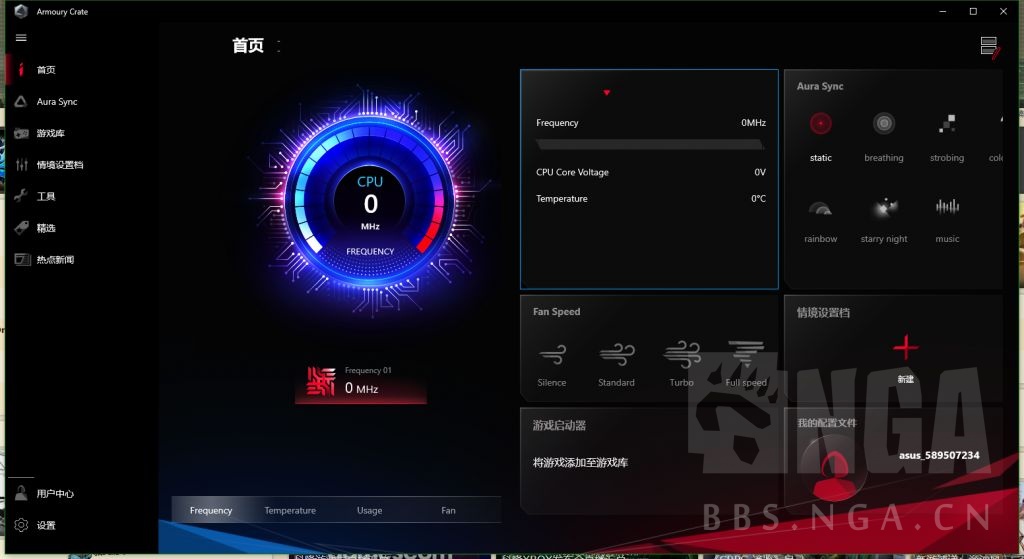Expand the red dropdown arrow in stats panel

tap(607, 93)
